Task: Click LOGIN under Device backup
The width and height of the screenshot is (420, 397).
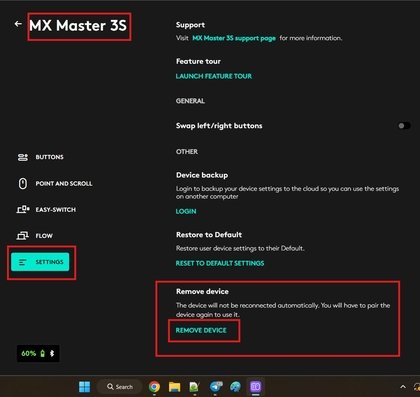Action: pyautogui.click(x=186, y=211)
